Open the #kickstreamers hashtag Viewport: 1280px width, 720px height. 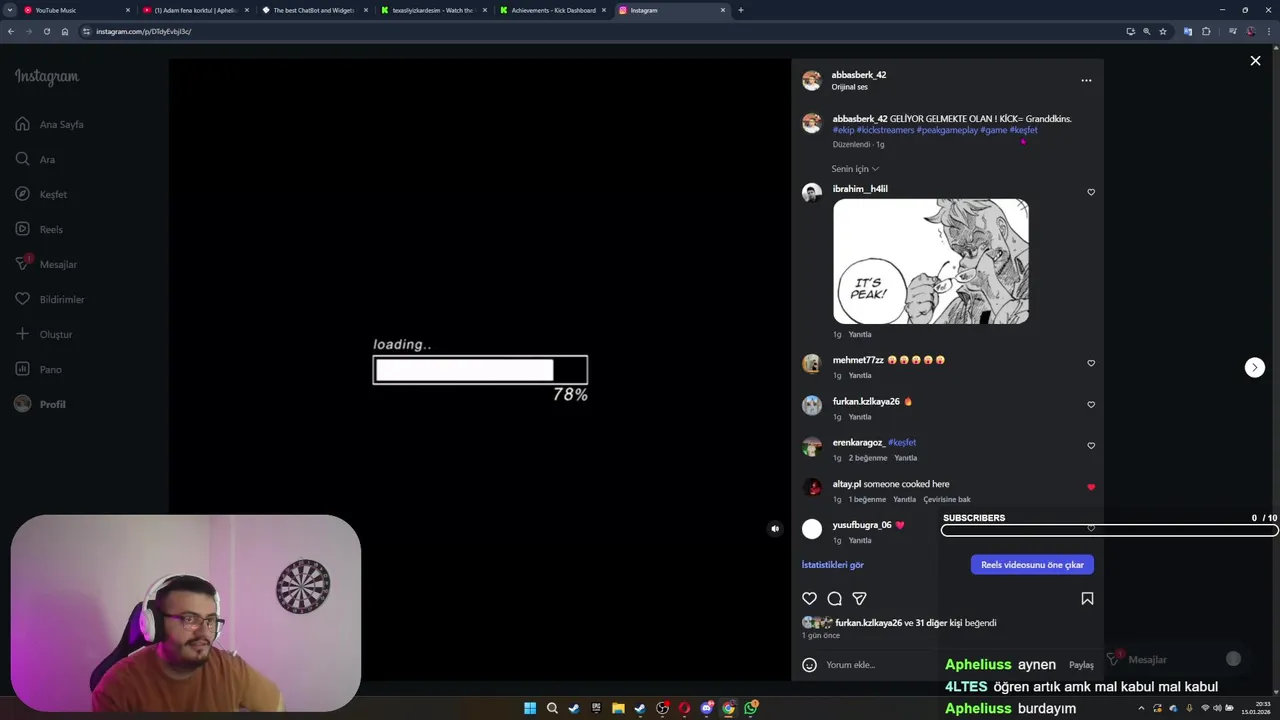[x=885, y=130]
